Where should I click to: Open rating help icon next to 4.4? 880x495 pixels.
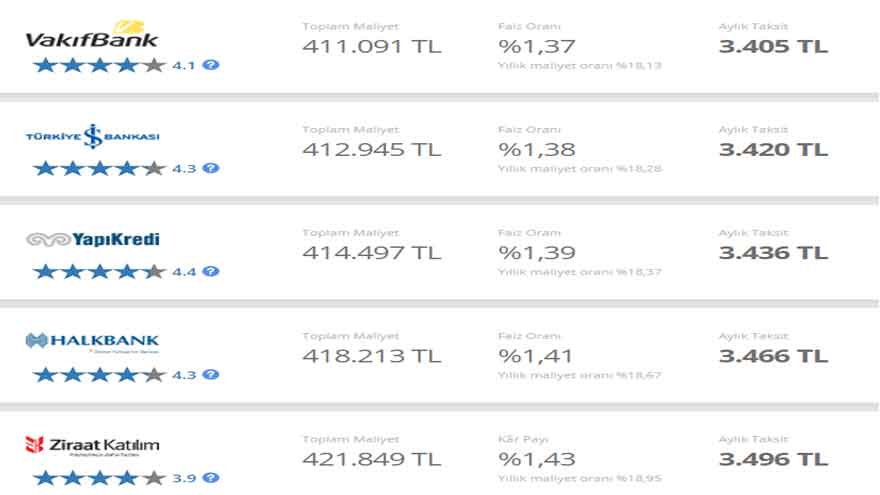point(210,272)
